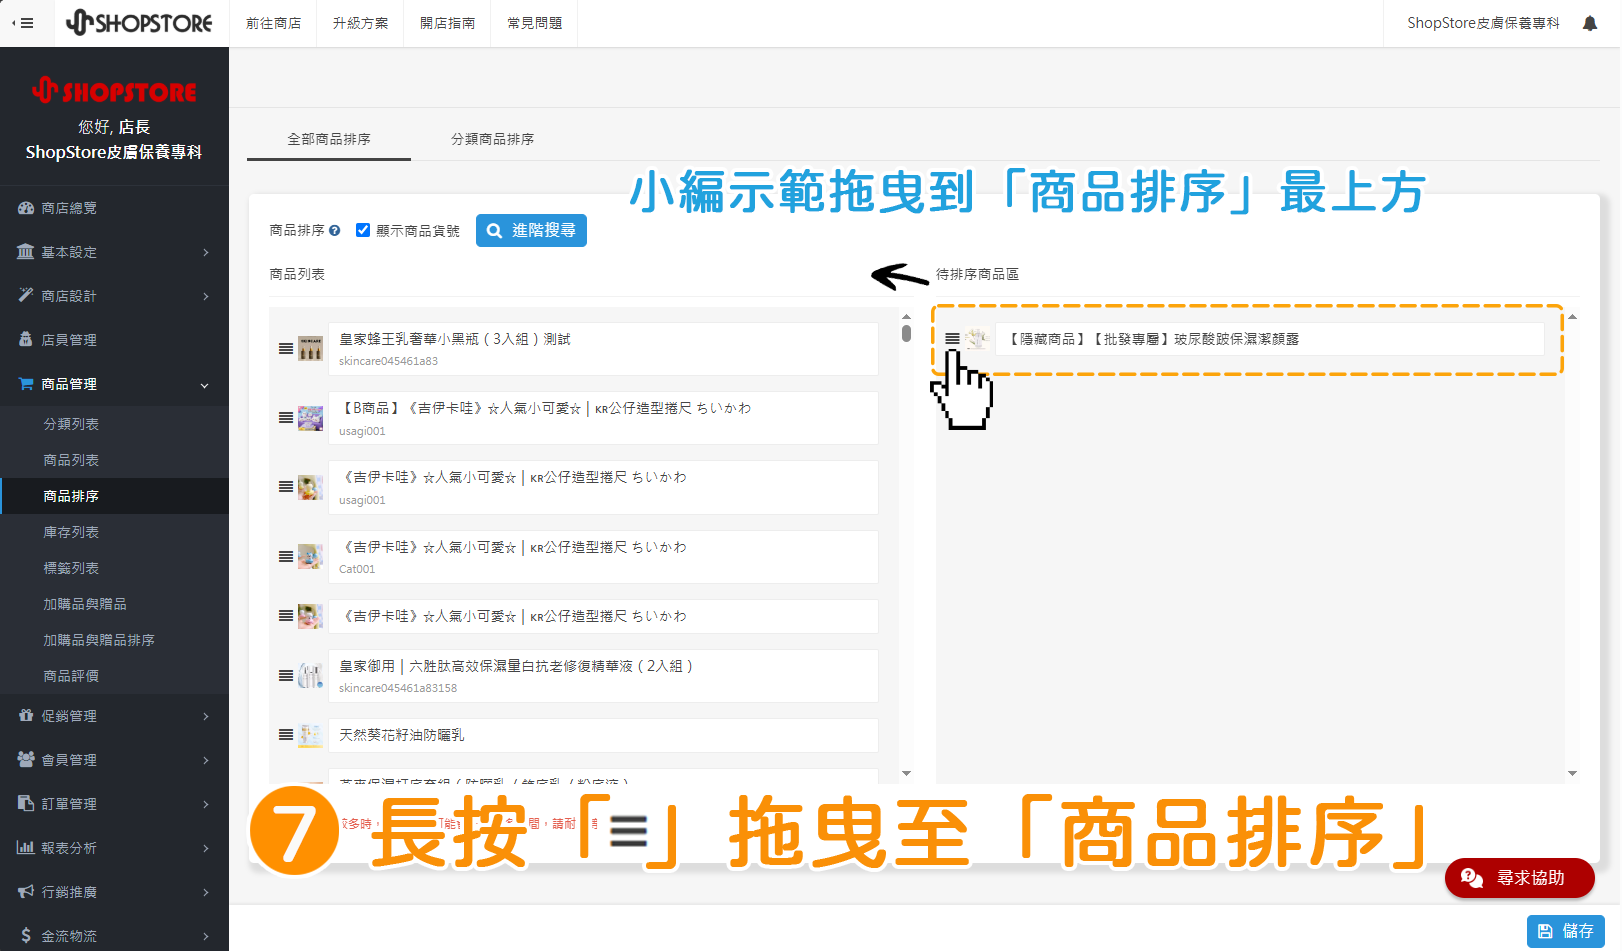Click the 會員管理 users icon

click(26, 760)
